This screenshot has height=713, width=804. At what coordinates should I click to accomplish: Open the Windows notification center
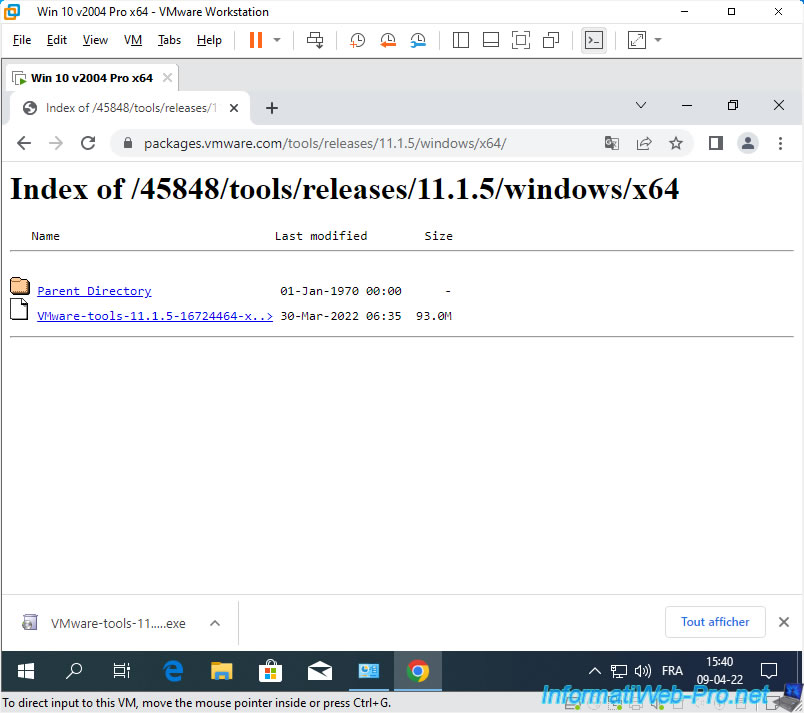click(x=769, y=670)
